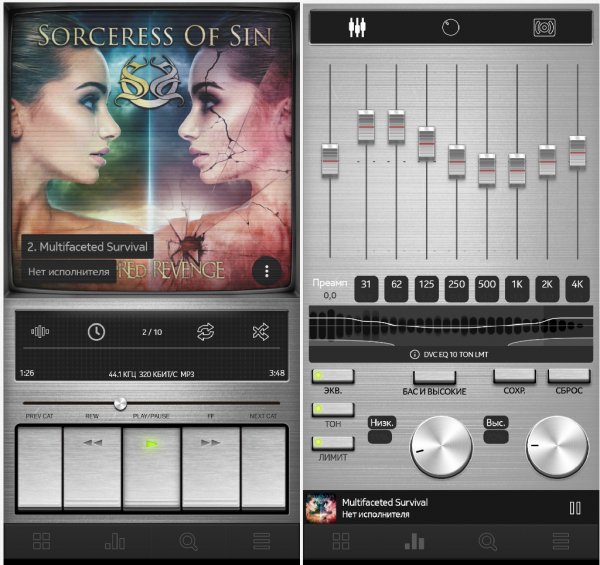Click the green play/pause tape button
The image size is (600, 565).
(152, 467)
